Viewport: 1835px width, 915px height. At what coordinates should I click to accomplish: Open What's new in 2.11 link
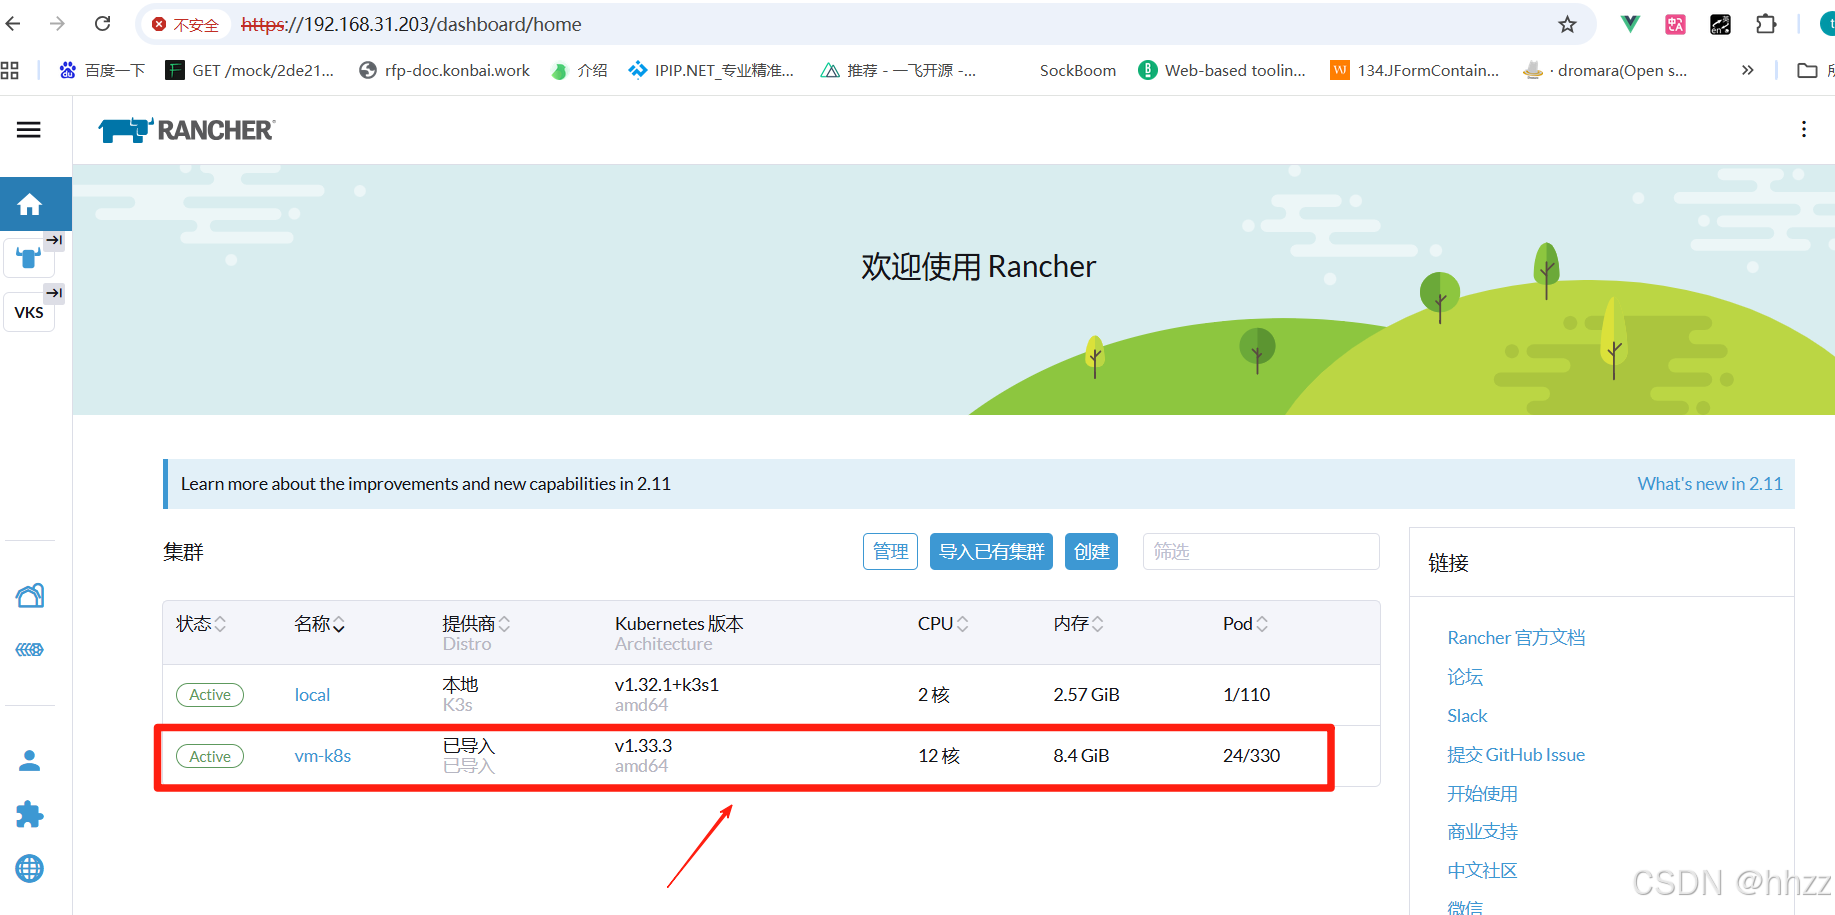pos(1709,484)
